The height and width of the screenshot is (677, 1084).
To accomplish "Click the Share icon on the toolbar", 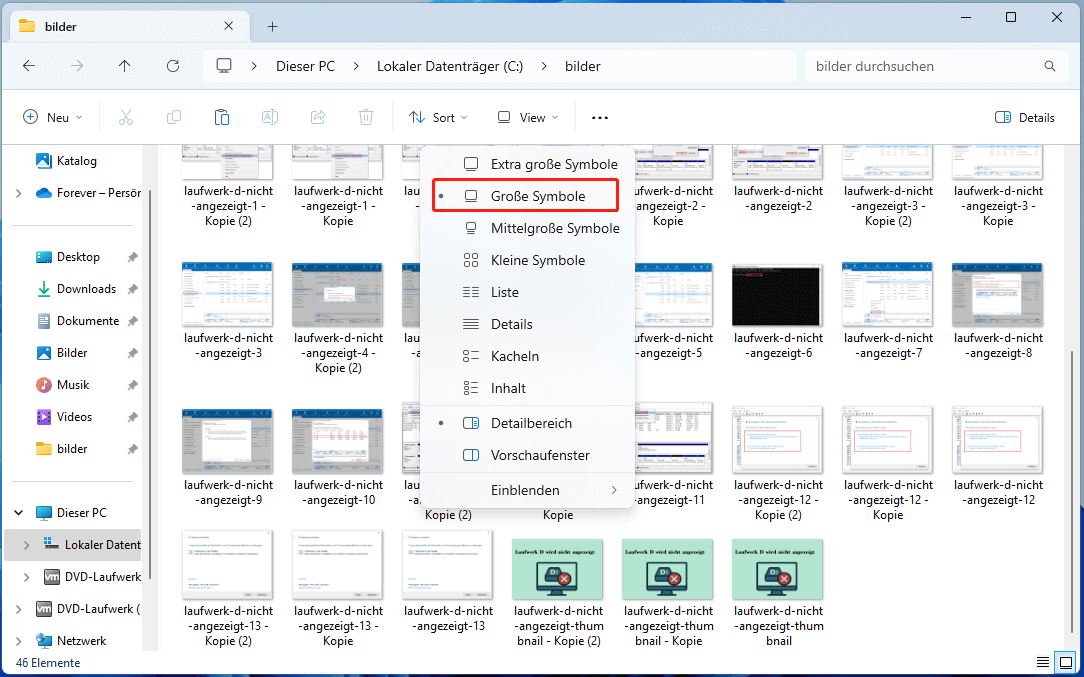I will (317, 117).
